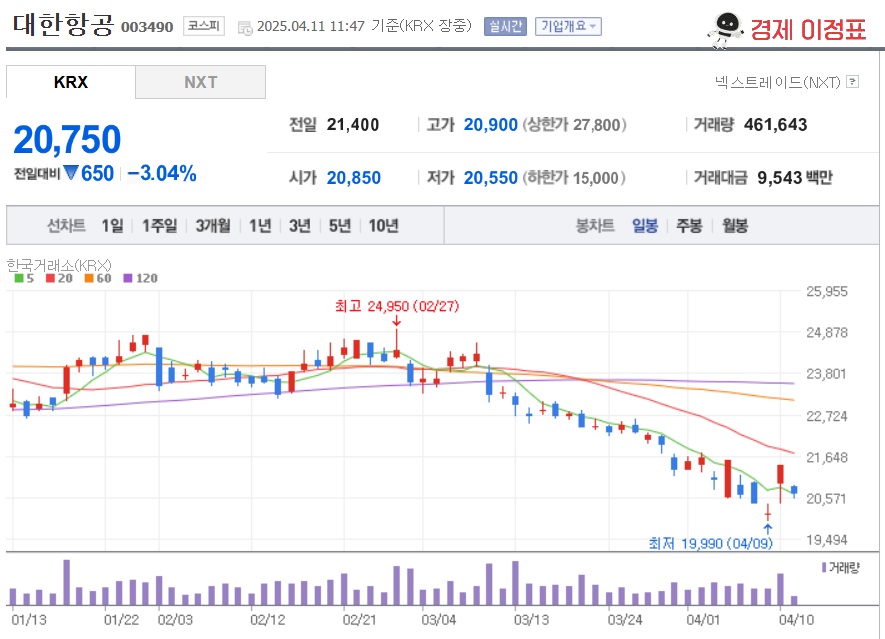885x639 pixels.
Task: Click the 01/13 date on chart axis
Action: click(29, 620)
